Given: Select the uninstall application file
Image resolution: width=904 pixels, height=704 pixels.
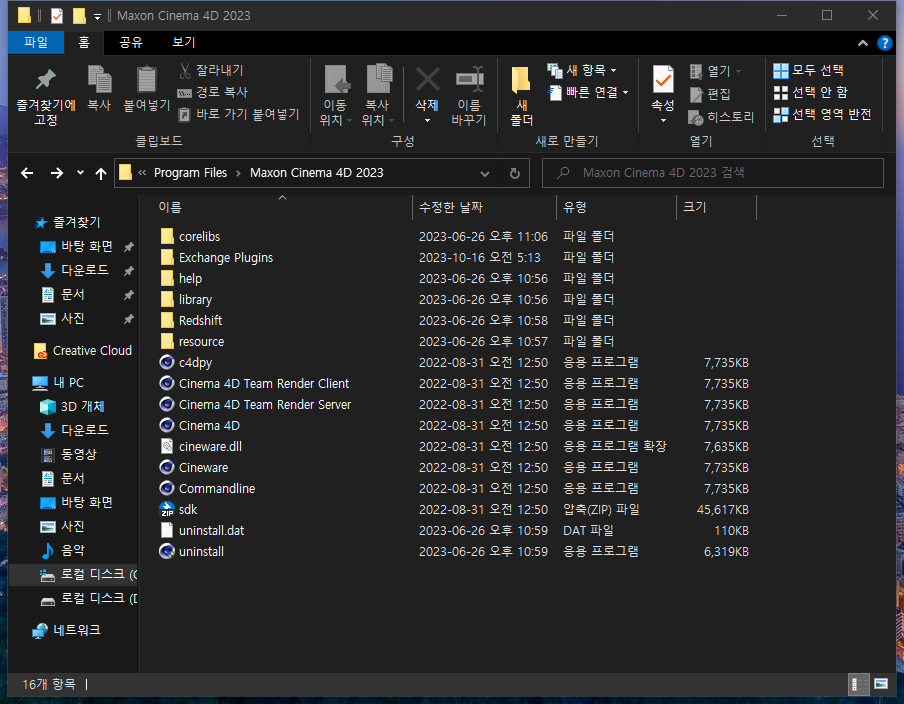Looking at the screenshot, I should click(x=201, y=552).
